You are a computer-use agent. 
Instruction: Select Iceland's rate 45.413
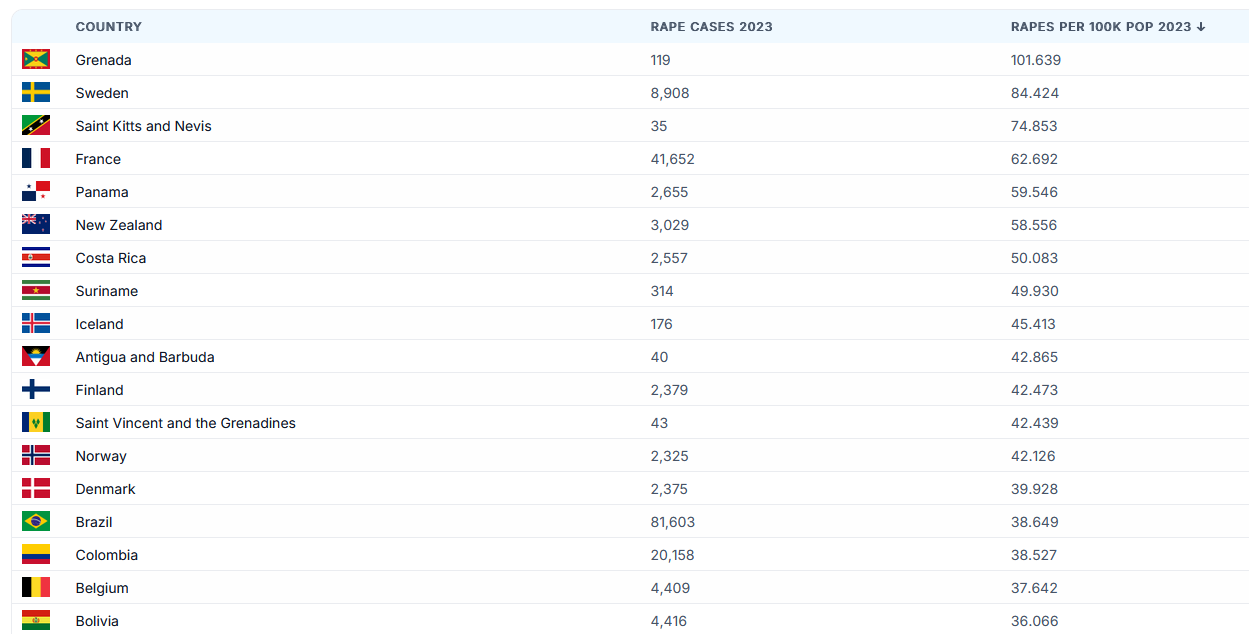click(1034, 324)
